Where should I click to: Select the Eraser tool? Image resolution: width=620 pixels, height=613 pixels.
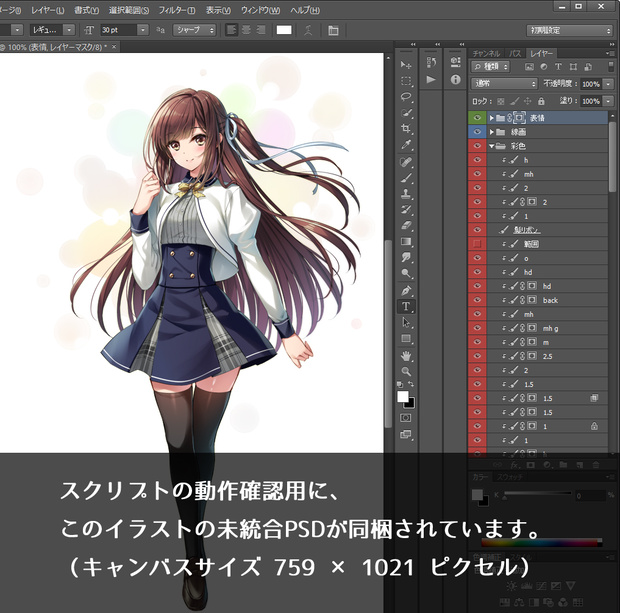pos(406,225)
